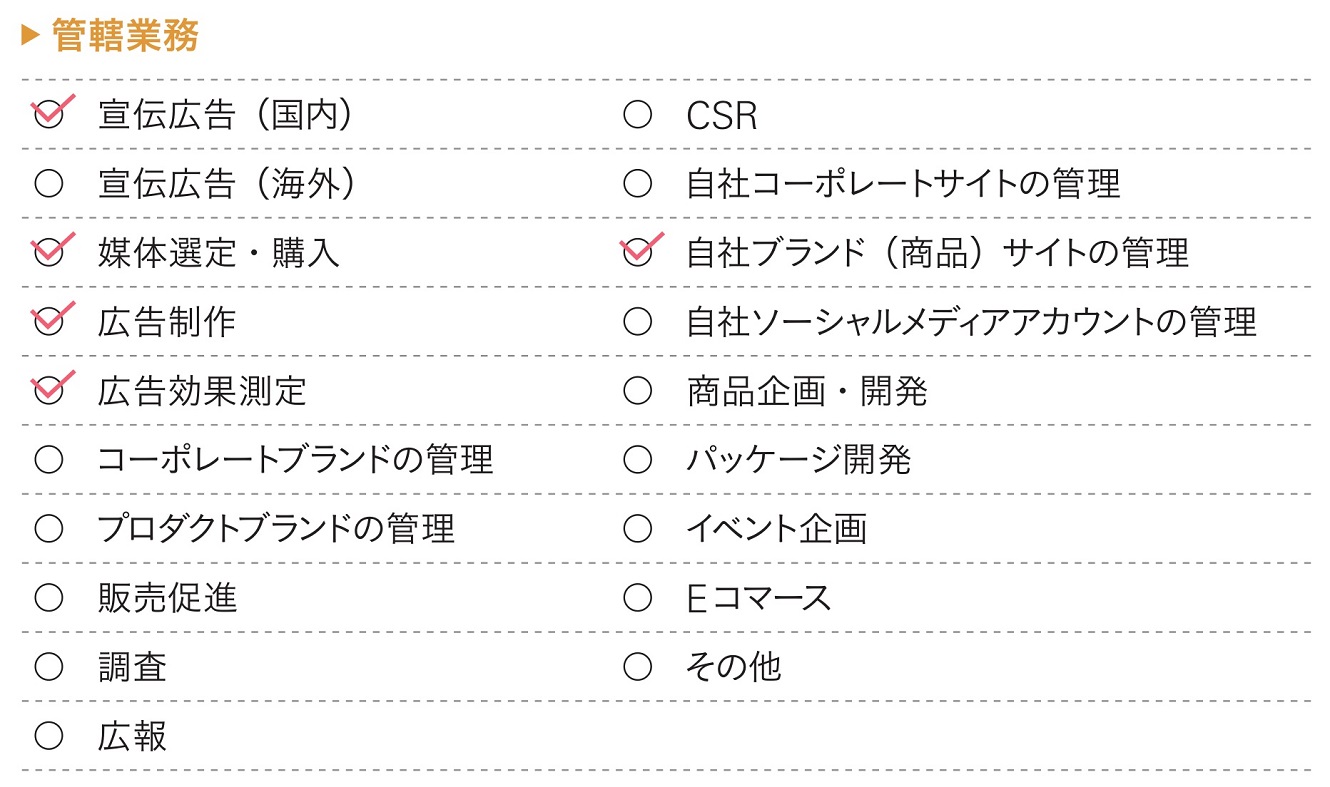Check 自社ソーシャルメディアアカウントの管理 option
Screen dimensions: 1330x787
pos(637,322)
